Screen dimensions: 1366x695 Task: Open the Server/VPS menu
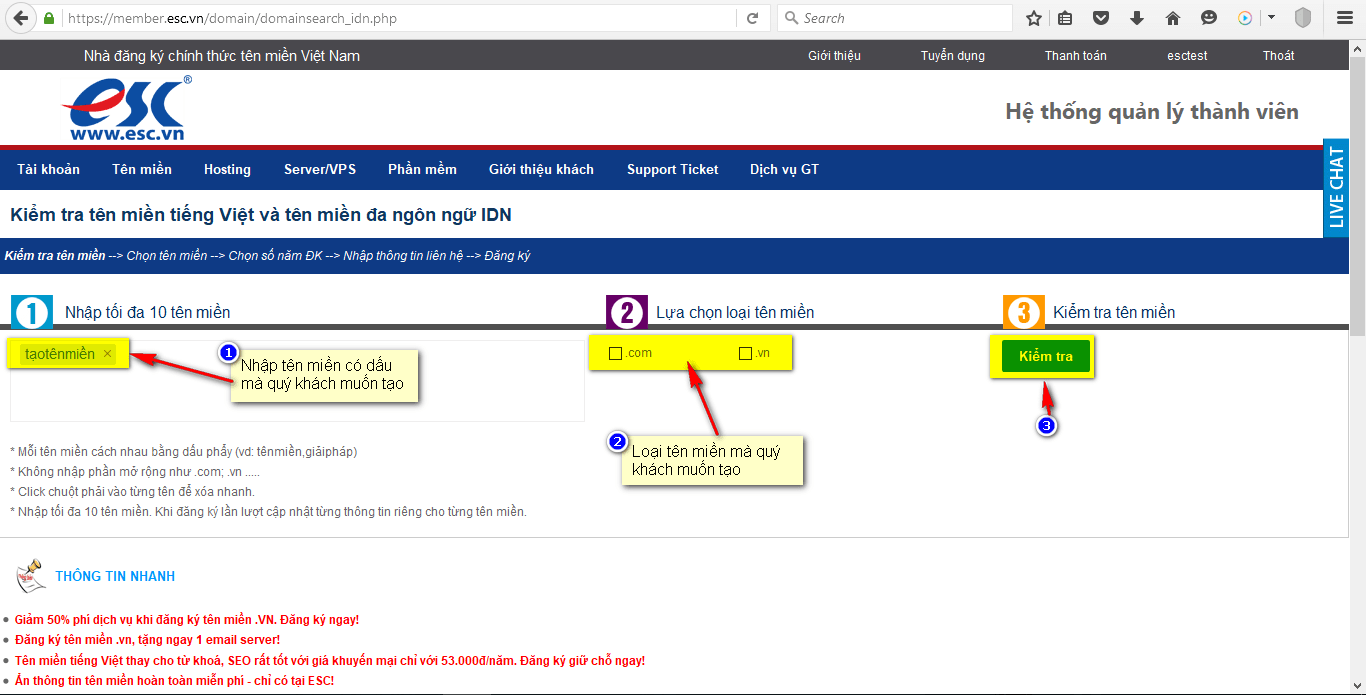[320, 169]
